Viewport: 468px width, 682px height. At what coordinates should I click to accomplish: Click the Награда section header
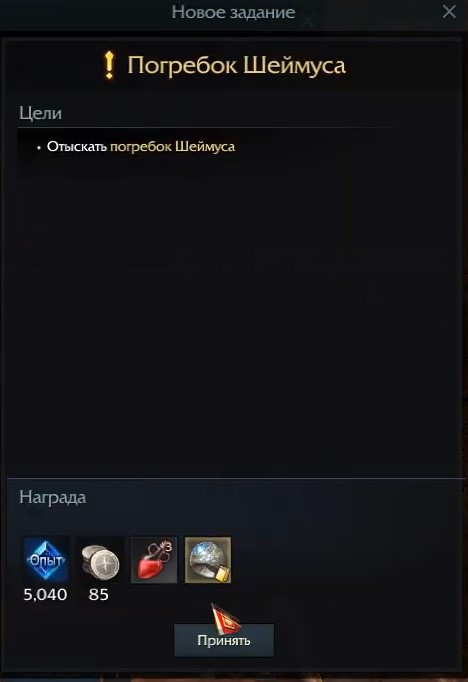(53, 498)
